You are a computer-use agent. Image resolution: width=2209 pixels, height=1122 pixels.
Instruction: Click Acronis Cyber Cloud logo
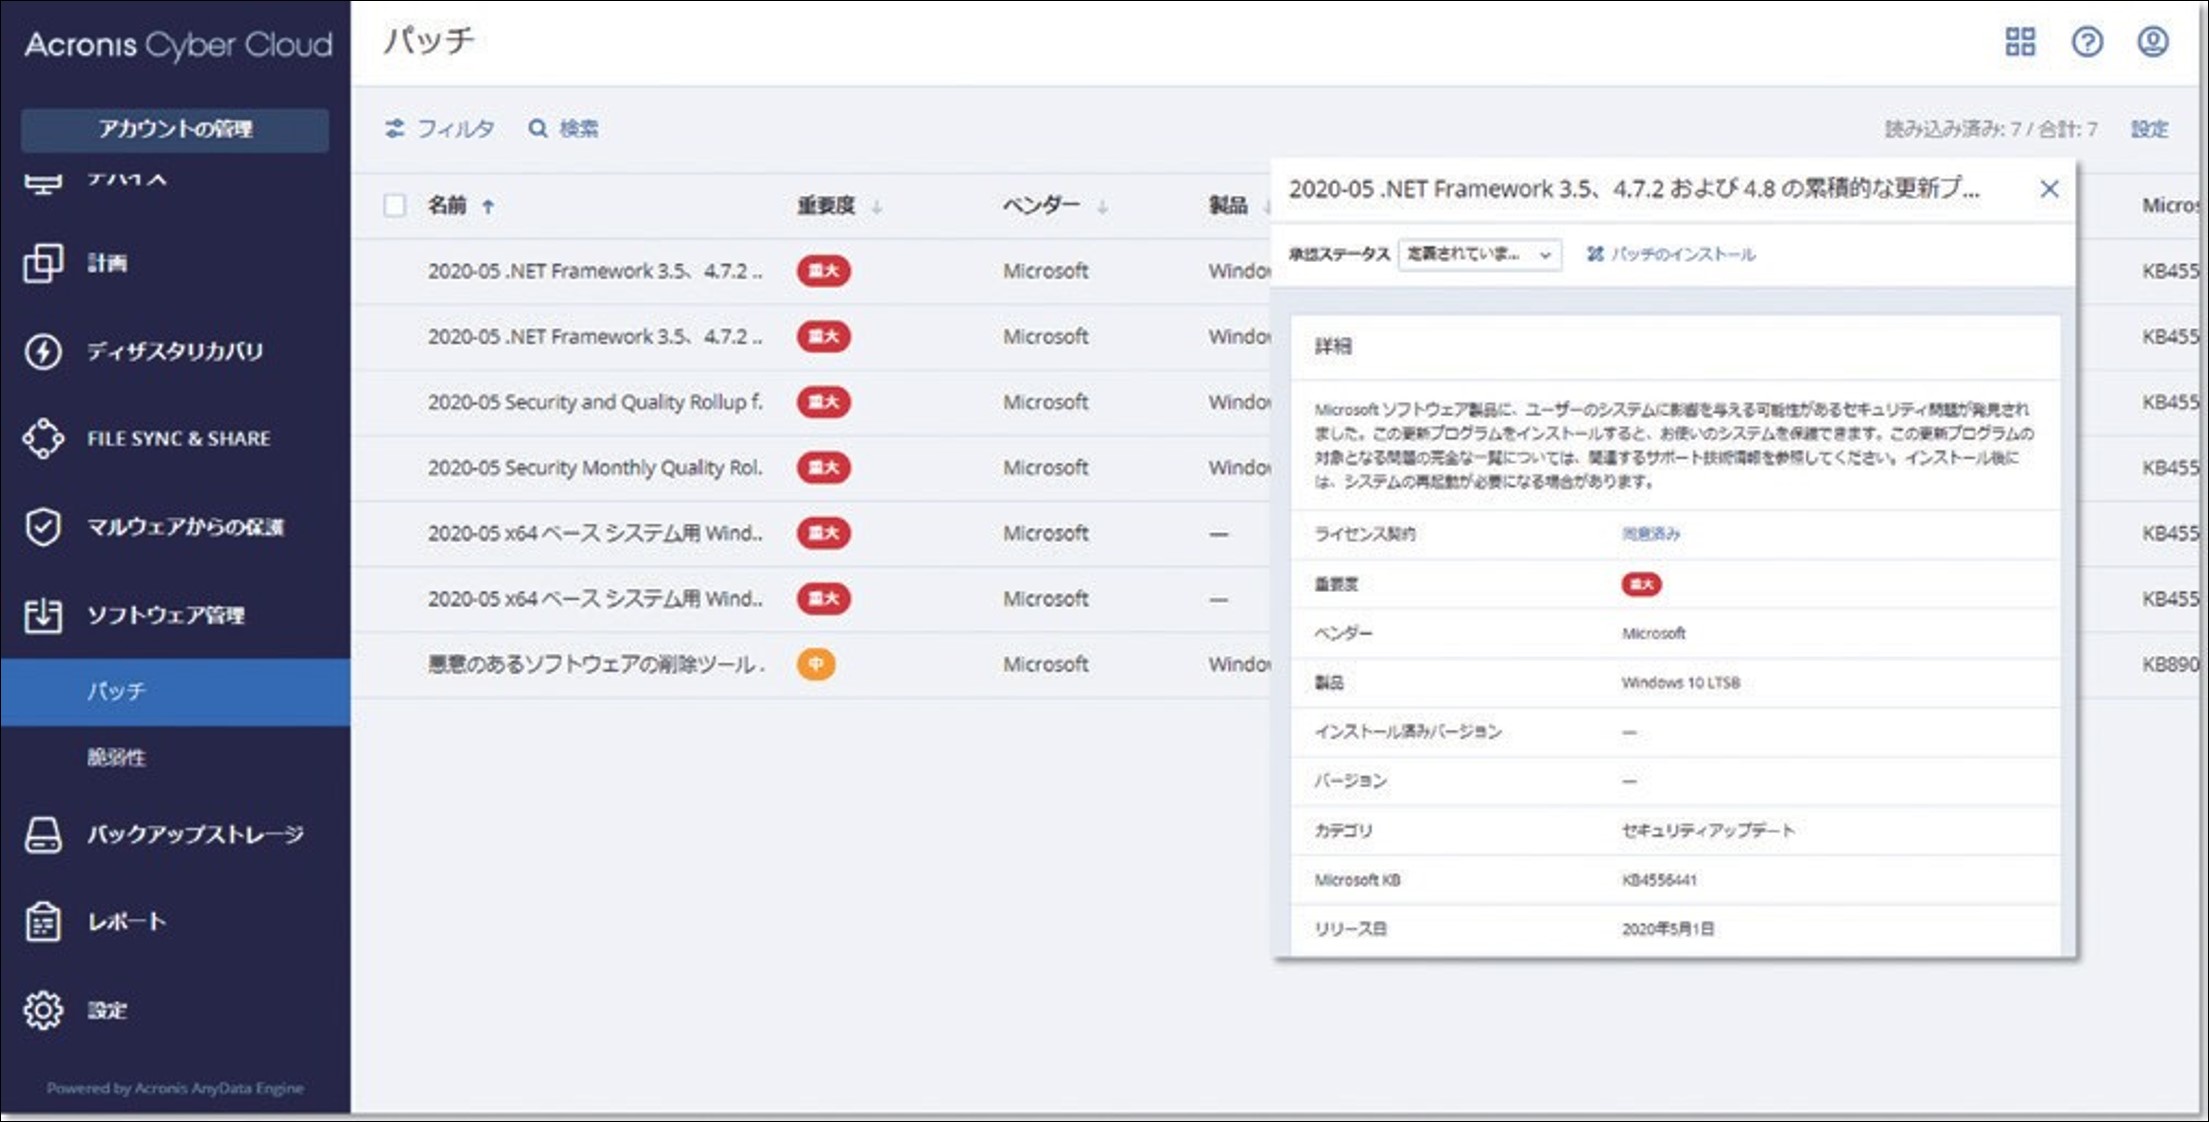point(178,45)
